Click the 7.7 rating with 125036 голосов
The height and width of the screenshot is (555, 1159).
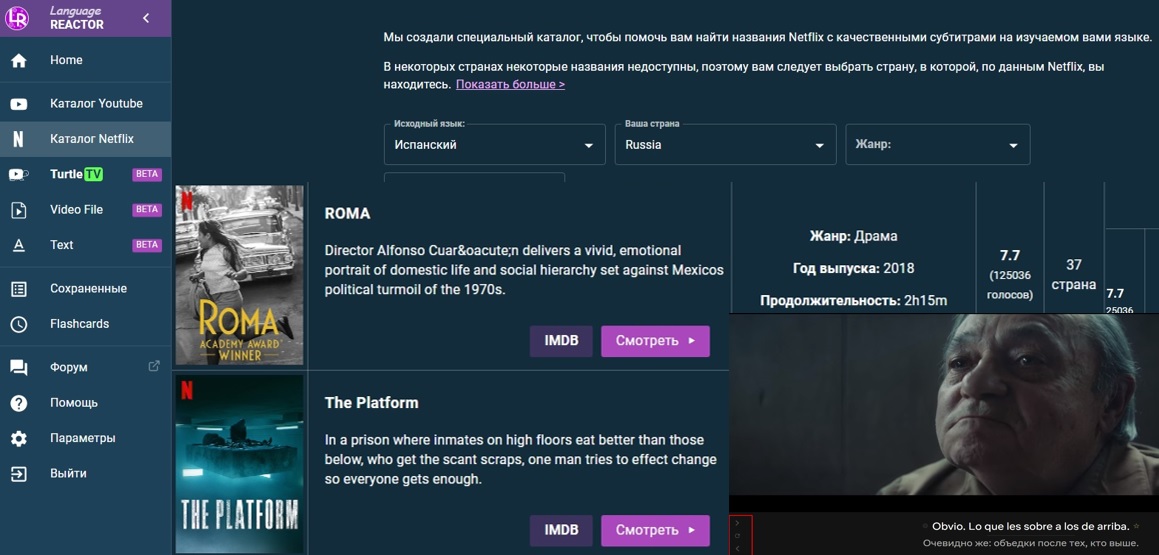(x=1010, y=275)
